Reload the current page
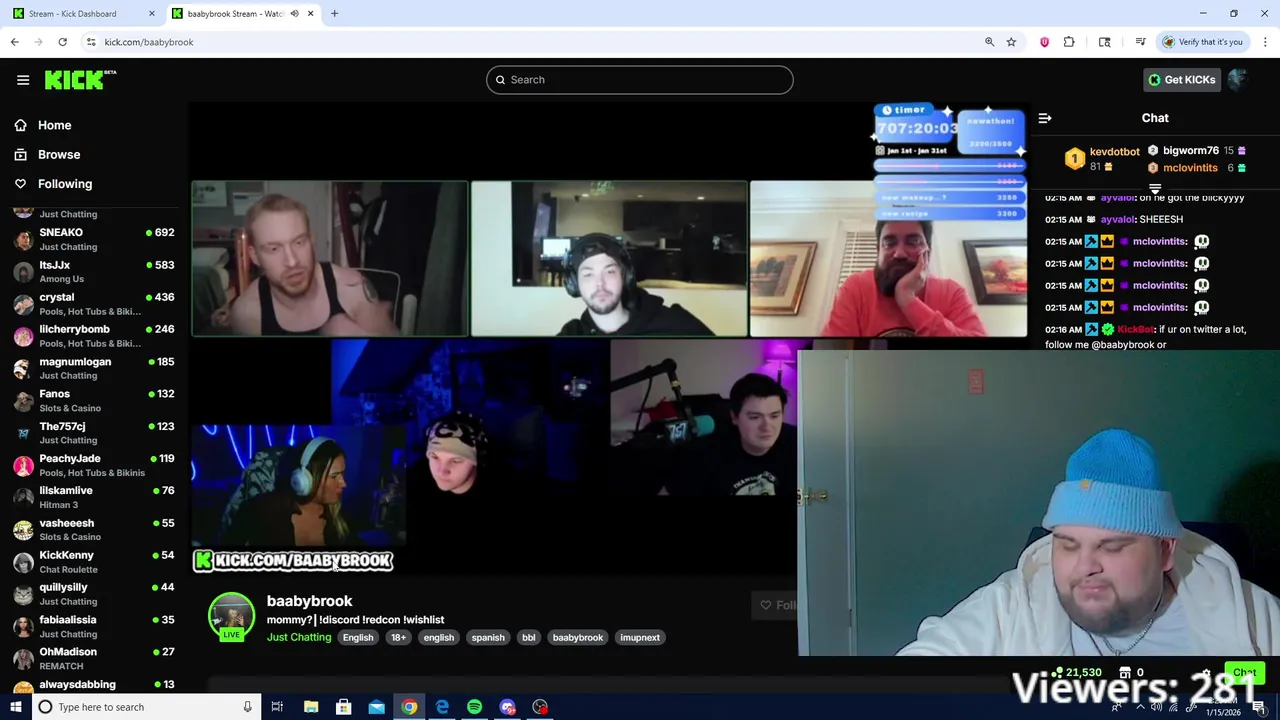The width and height of the screenshot is (1280, 720). click(x=62, y=42)
